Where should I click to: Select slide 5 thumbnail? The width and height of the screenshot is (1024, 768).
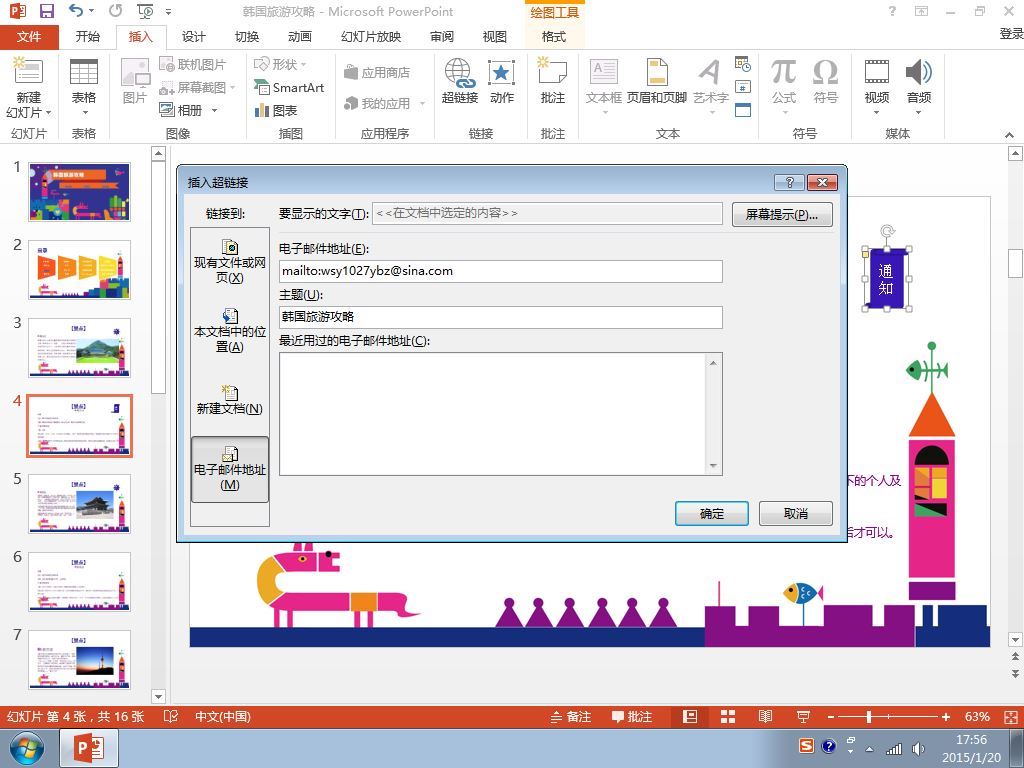tap(79, 504)
